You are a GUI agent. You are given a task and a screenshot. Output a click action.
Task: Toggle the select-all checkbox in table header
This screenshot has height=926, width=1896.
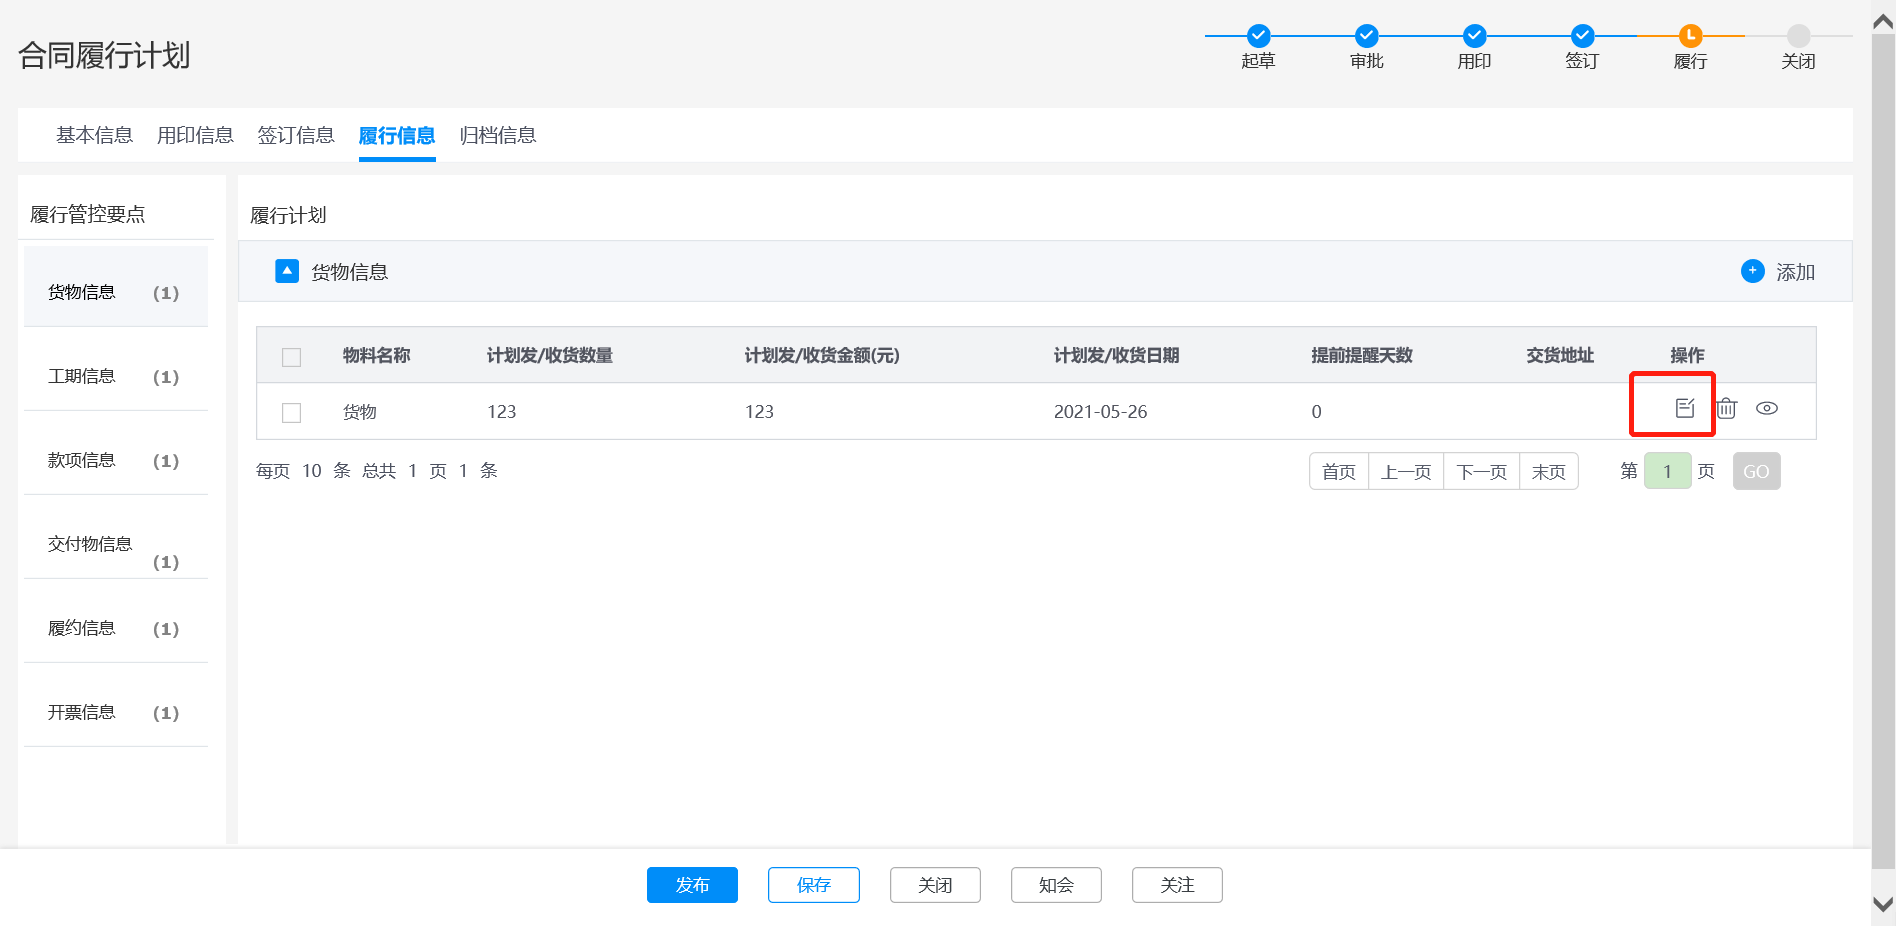tap(292, 357)
